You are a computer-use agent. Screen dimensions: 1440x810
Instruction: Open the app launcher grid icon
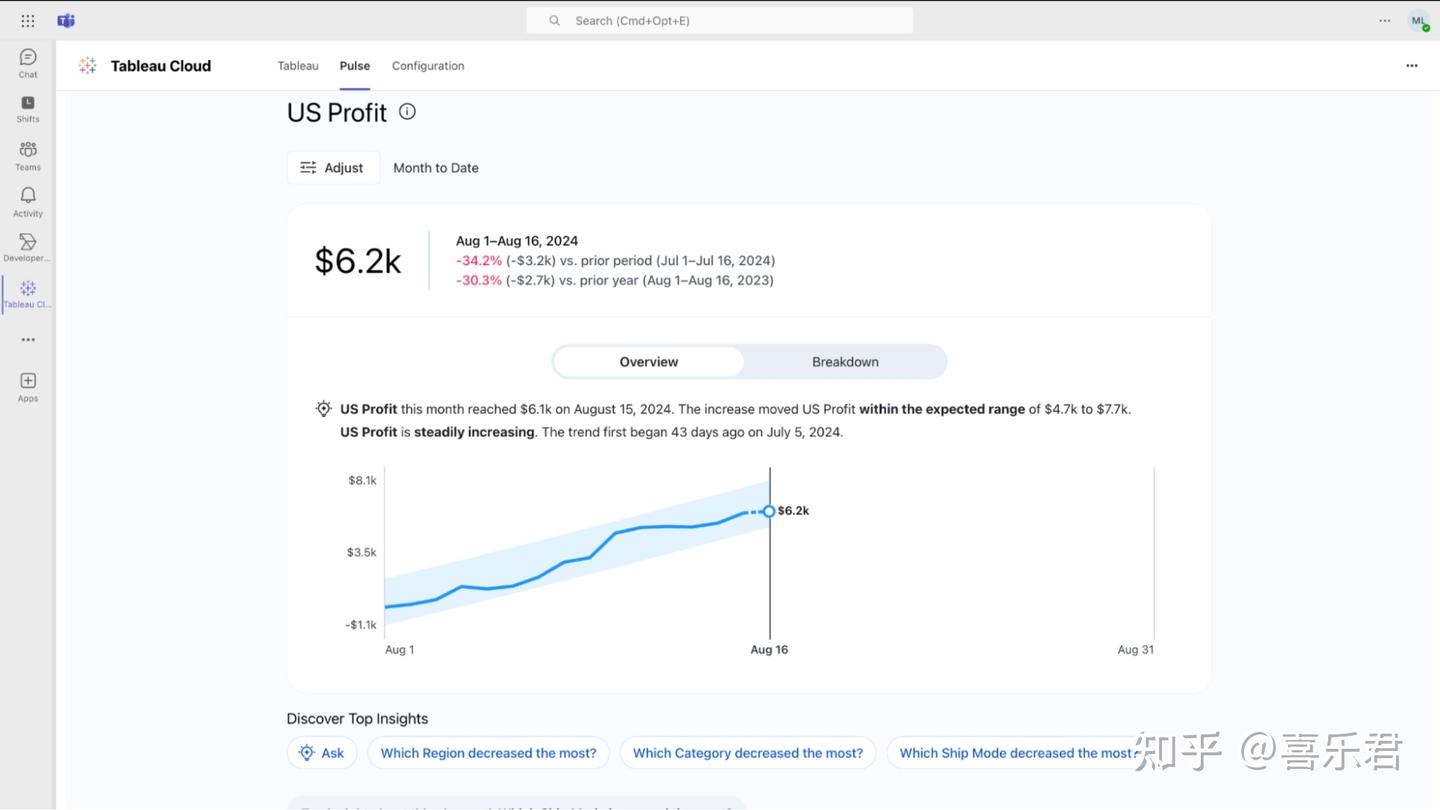tap(28, 21)
